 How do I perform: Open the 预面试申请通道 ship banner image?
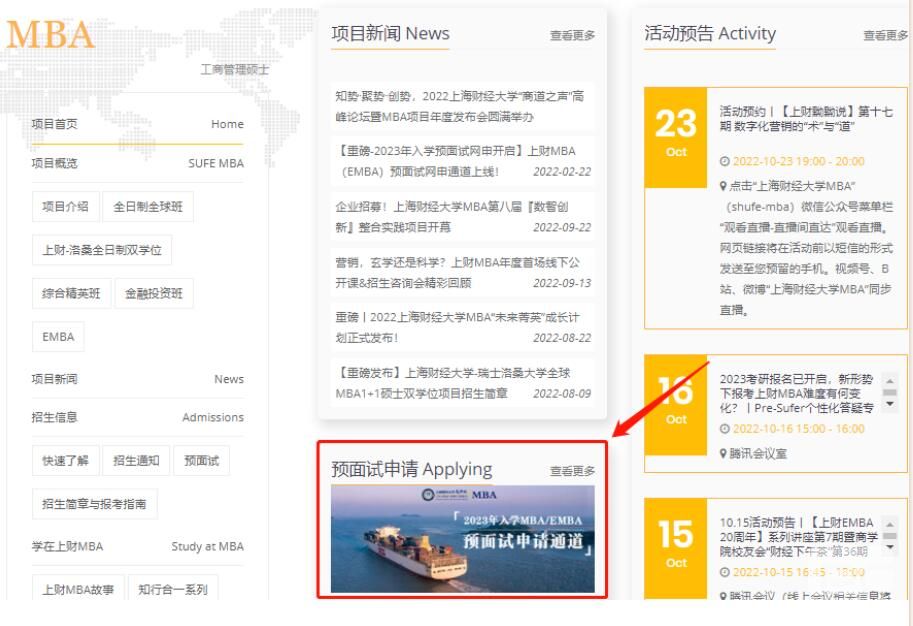tap(463, 539)
